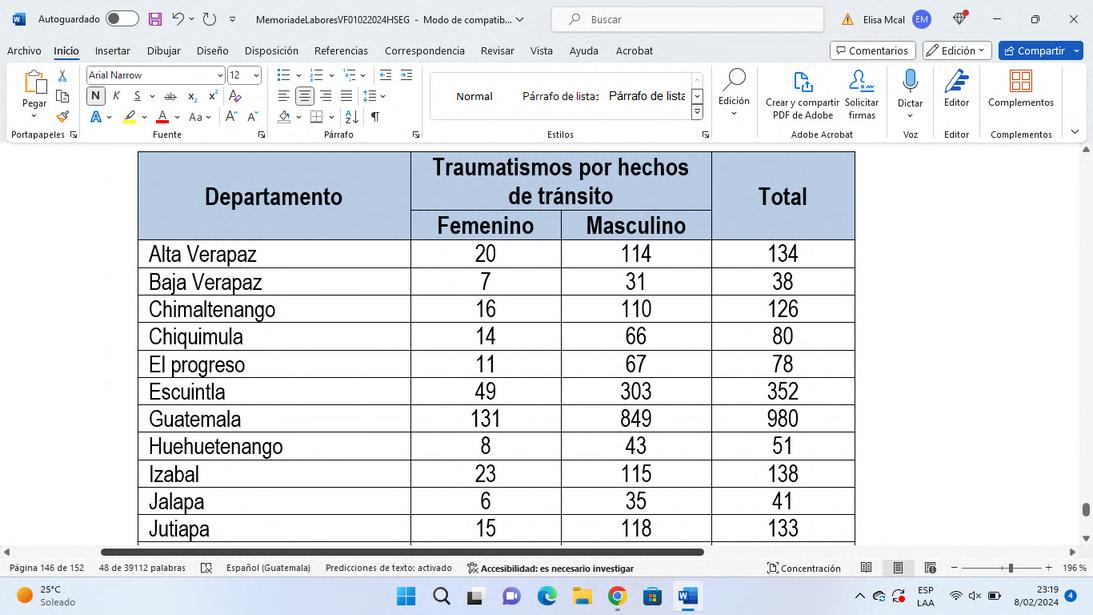
Task: Toggle italic with the K button
Action: [x=116, y=96]
